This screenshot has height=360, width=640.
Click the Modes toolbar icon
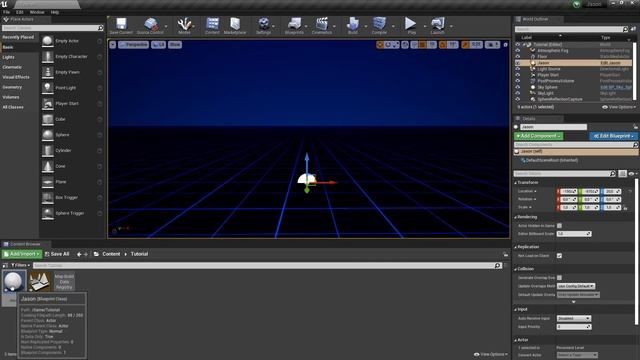(184, 25)
